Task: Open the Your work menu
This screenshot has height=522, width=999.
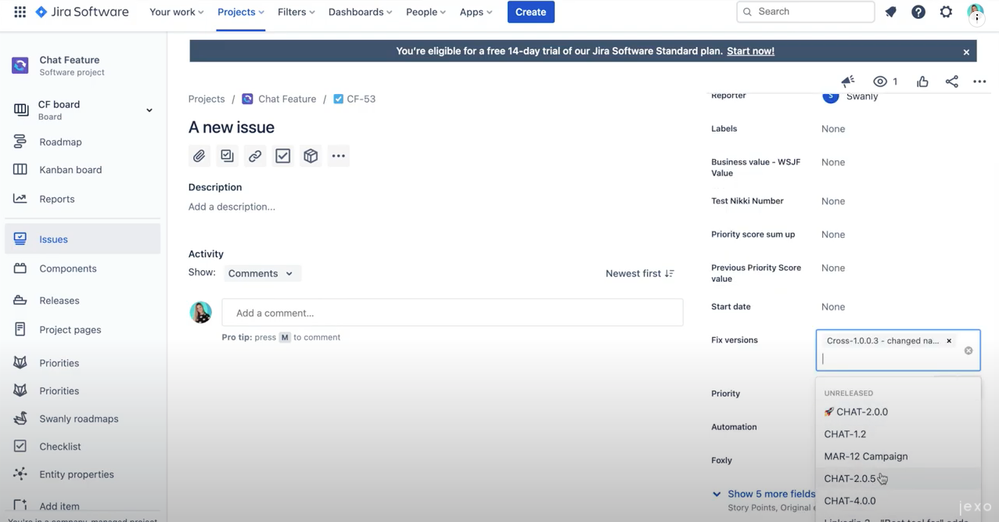Action: tap(176, 11)
